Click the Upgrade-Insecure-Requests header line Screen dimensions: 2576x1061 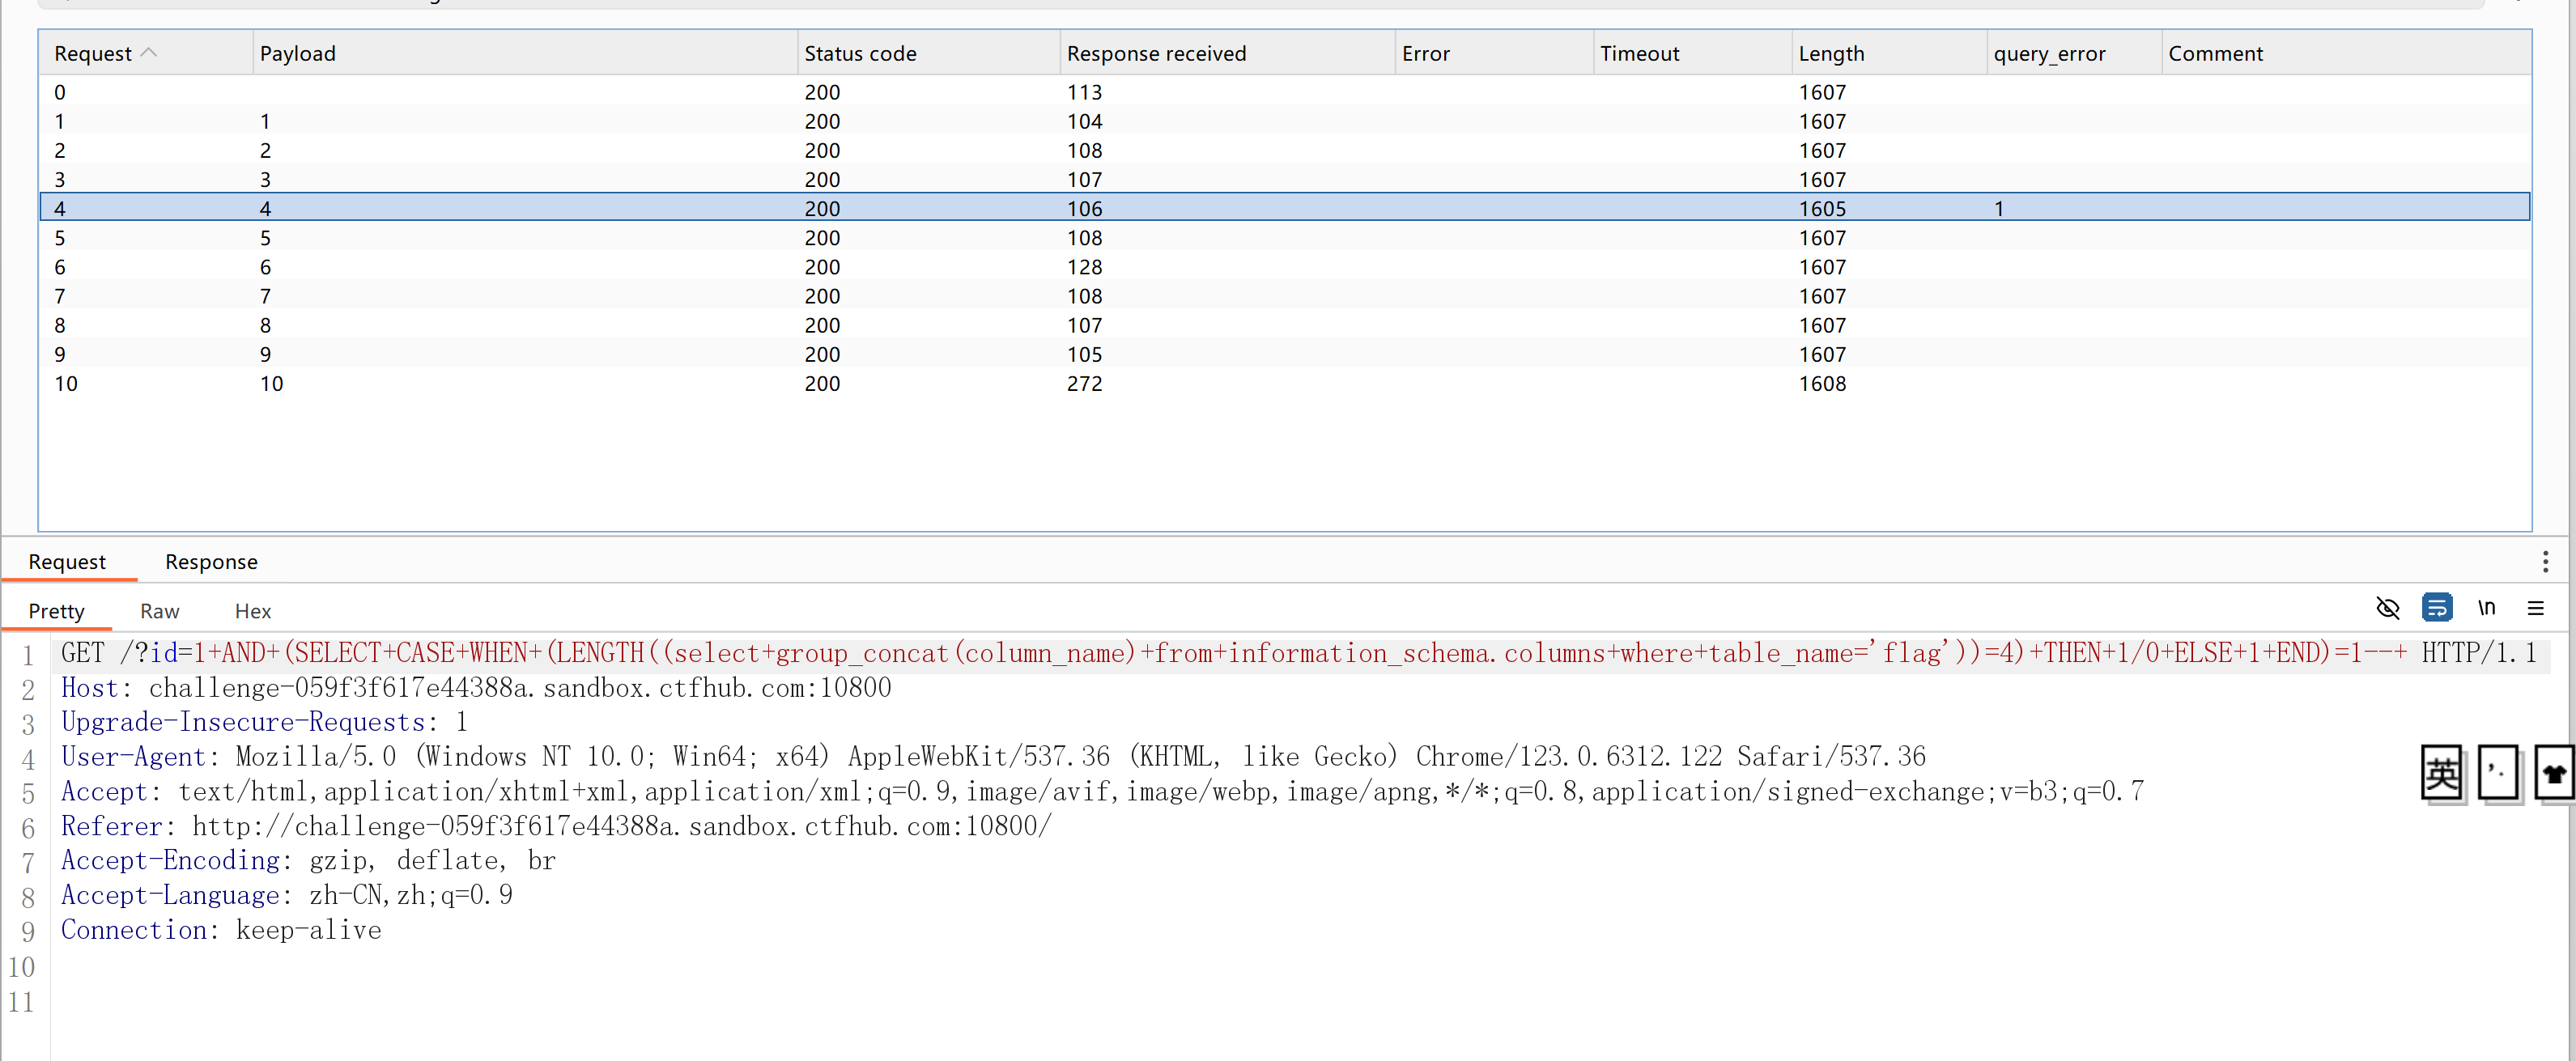[264, 722]
